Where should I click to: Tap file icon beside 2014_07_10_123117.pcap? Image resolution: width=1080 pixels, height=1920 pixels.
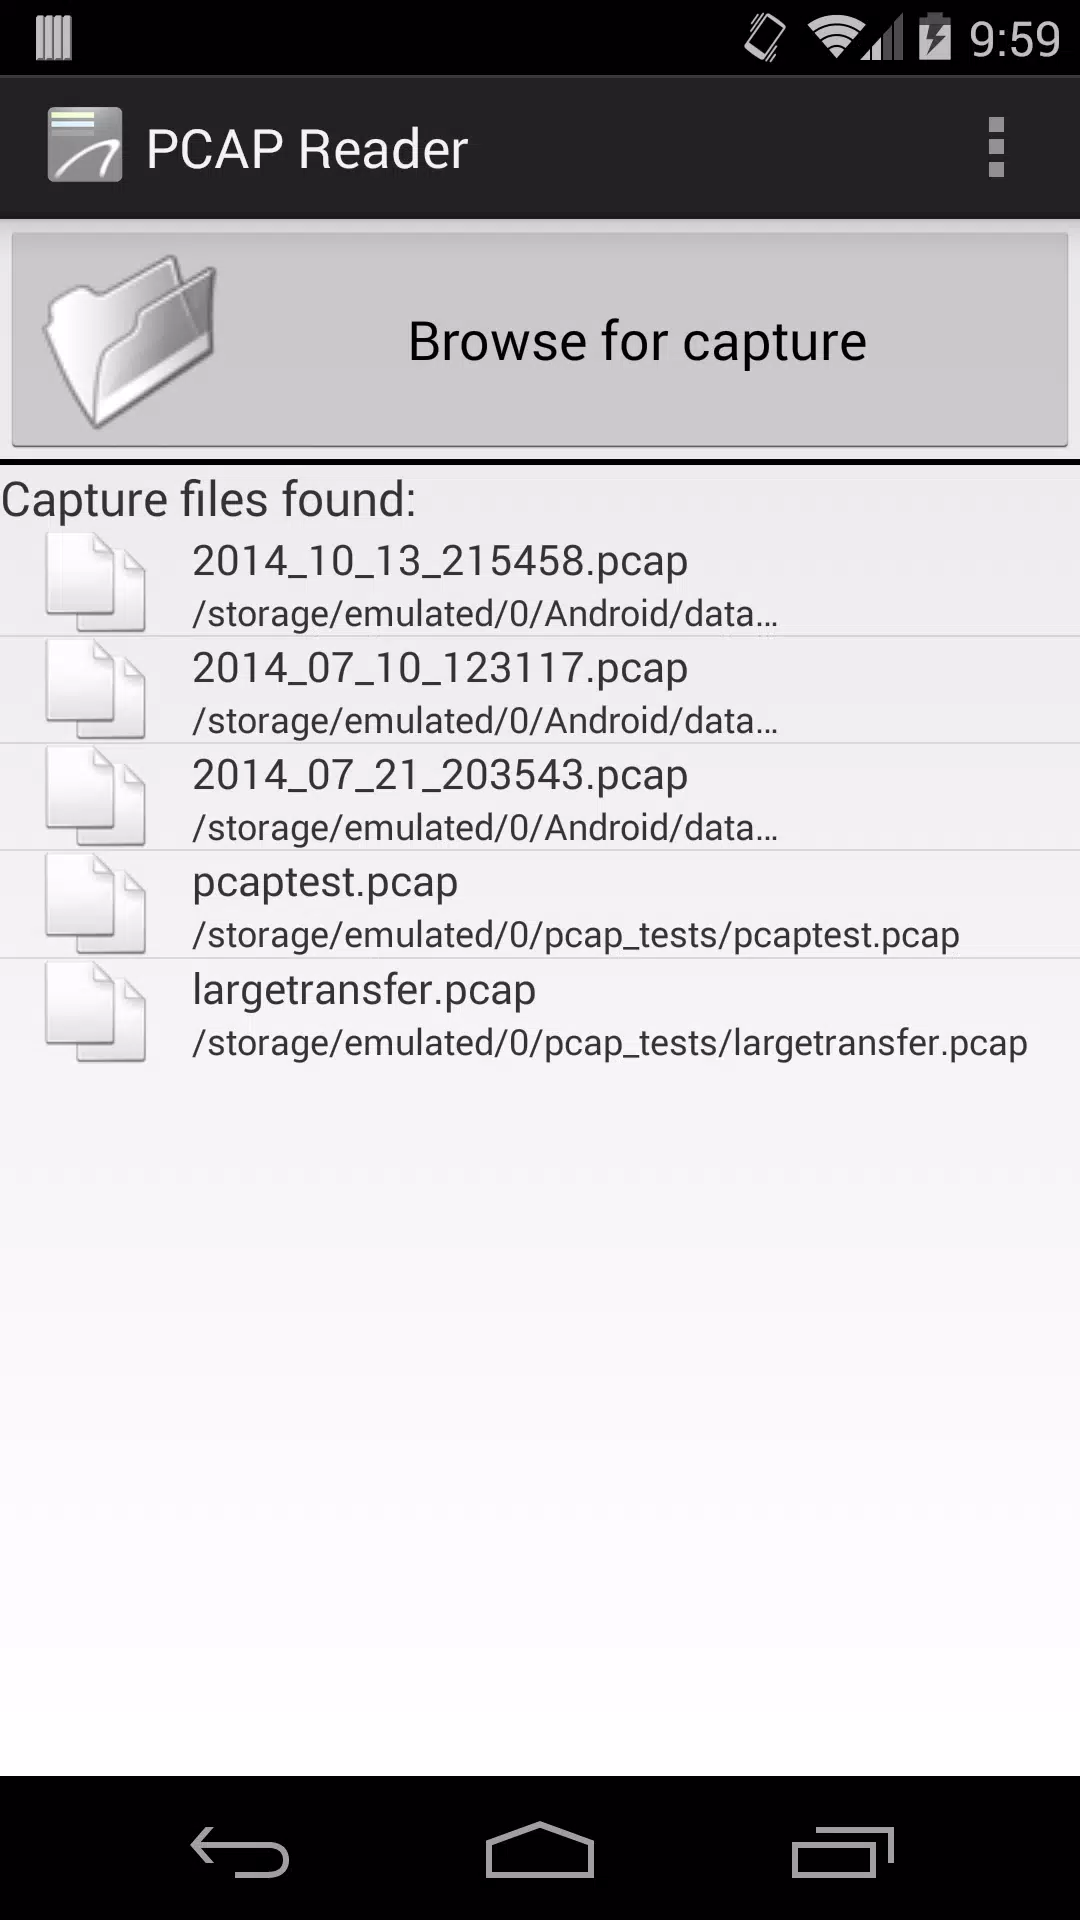[x=95, y=689]
